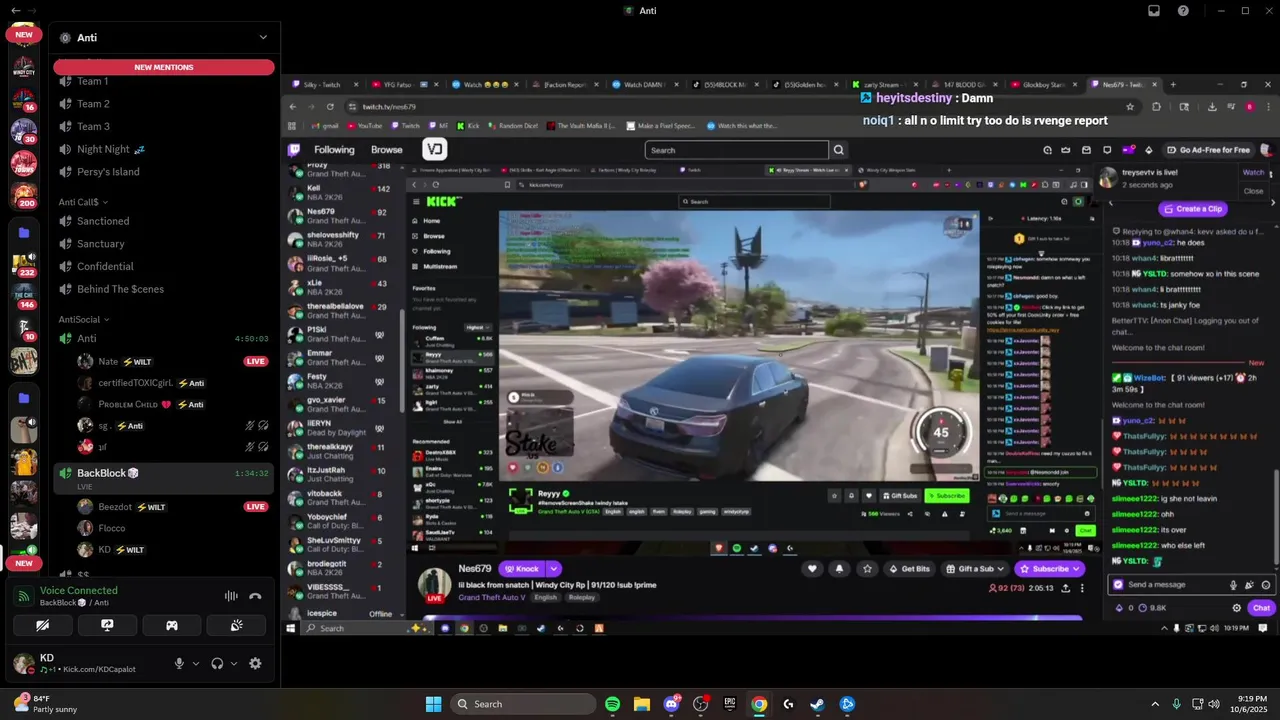Click the Twitch logo in the stream
The width and height of the screenshot is (1280, 720).
point(294,150)
